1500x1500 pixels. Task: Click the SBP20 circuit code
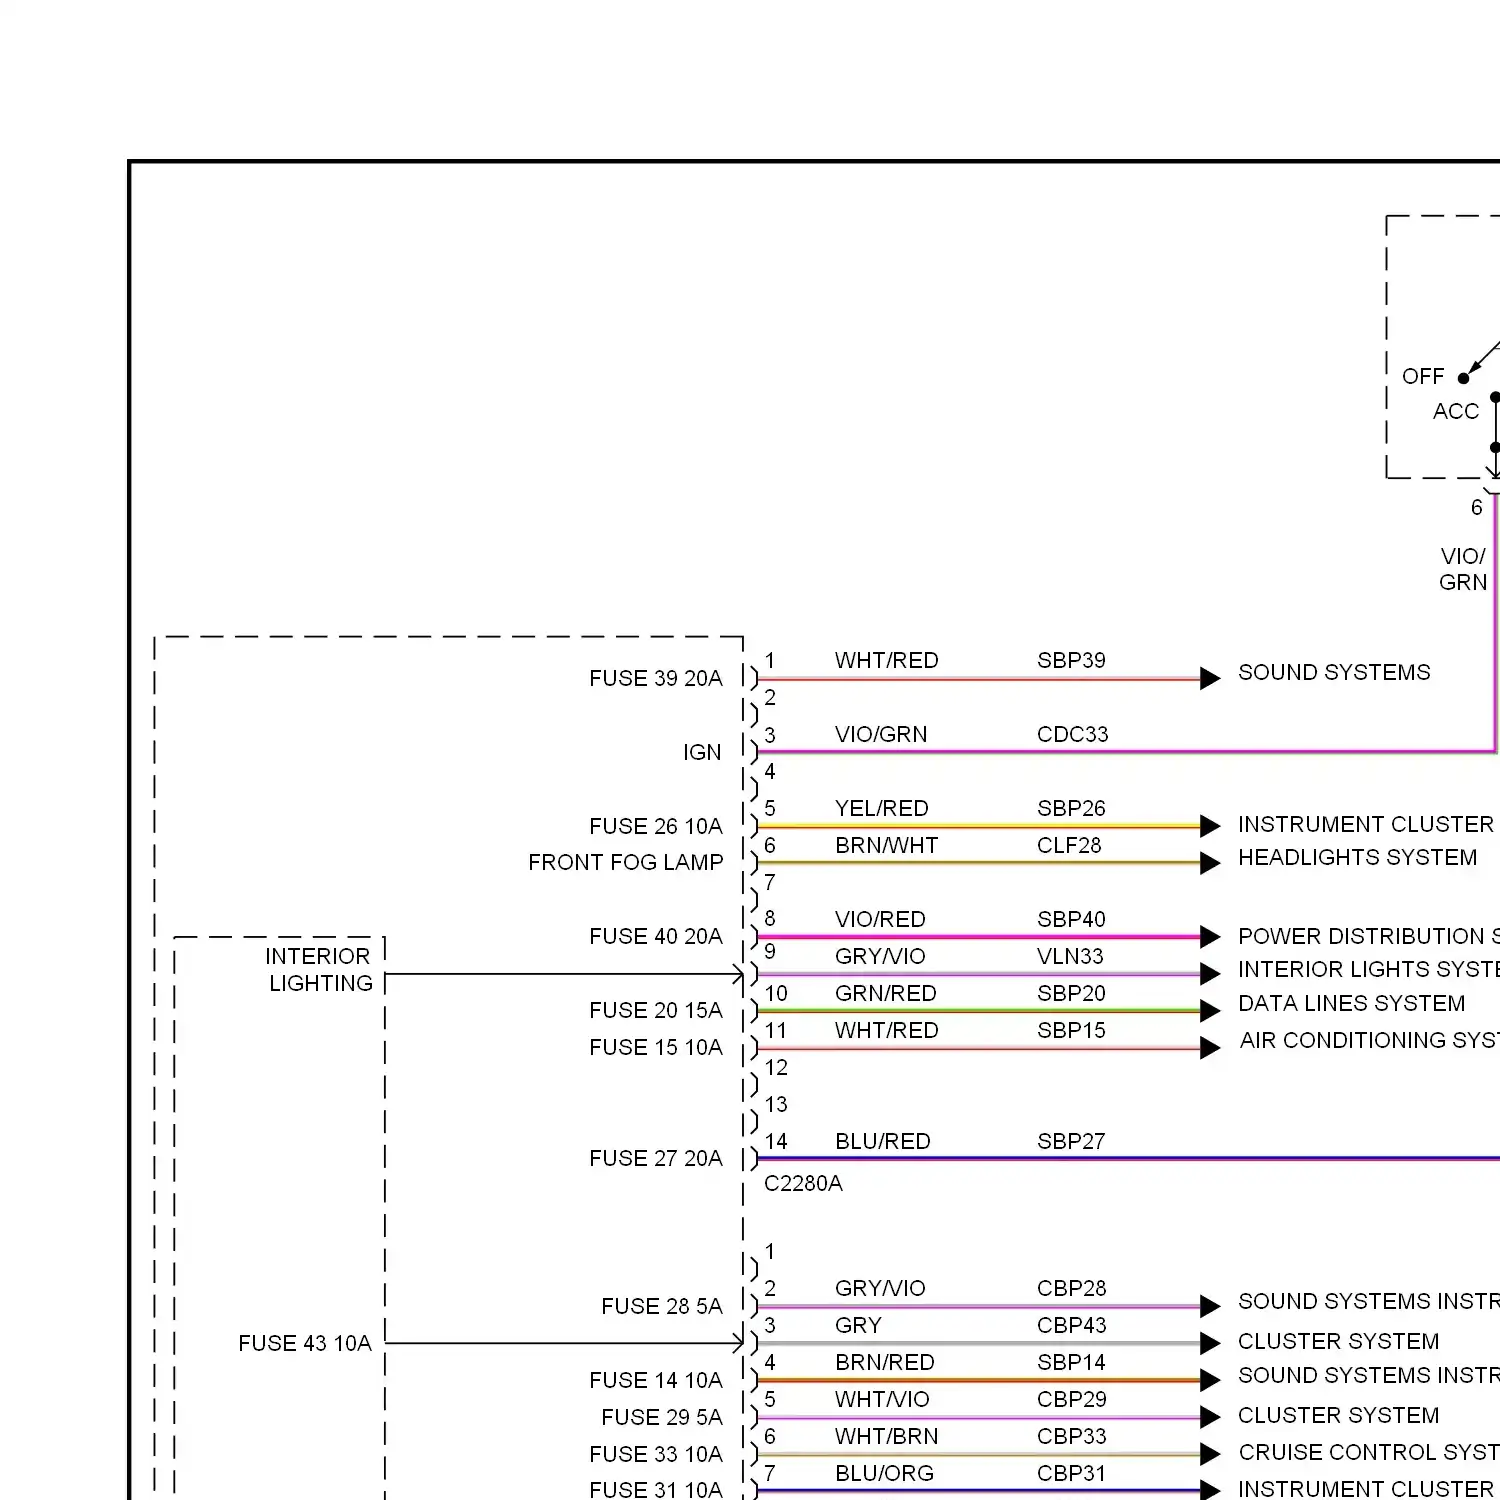[1071, 993]
